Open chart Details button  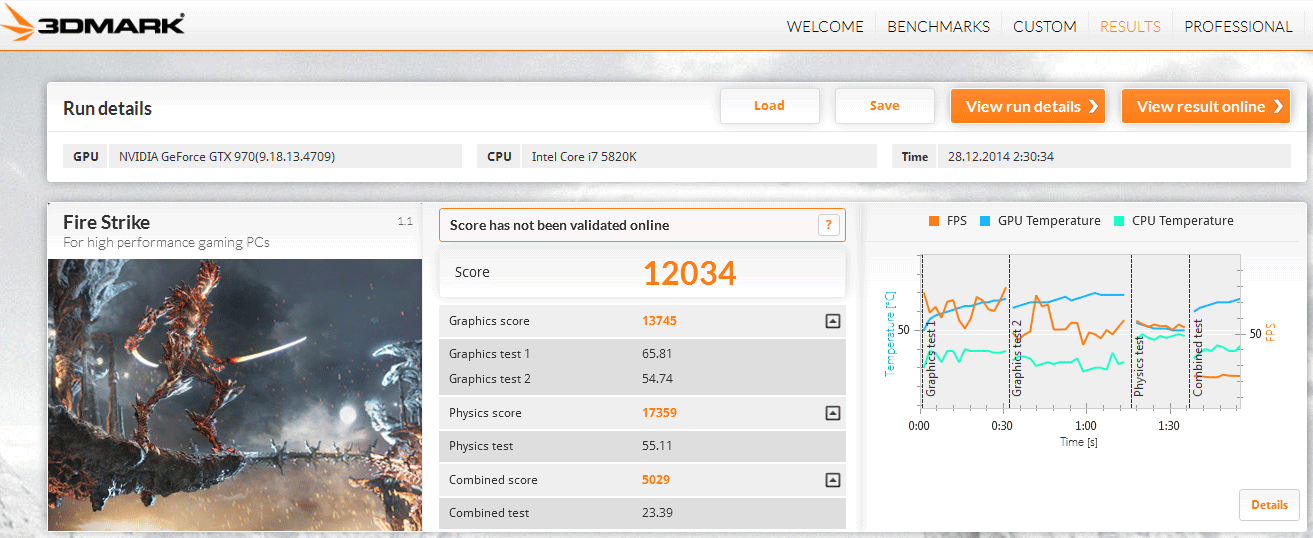point(1269,505)
